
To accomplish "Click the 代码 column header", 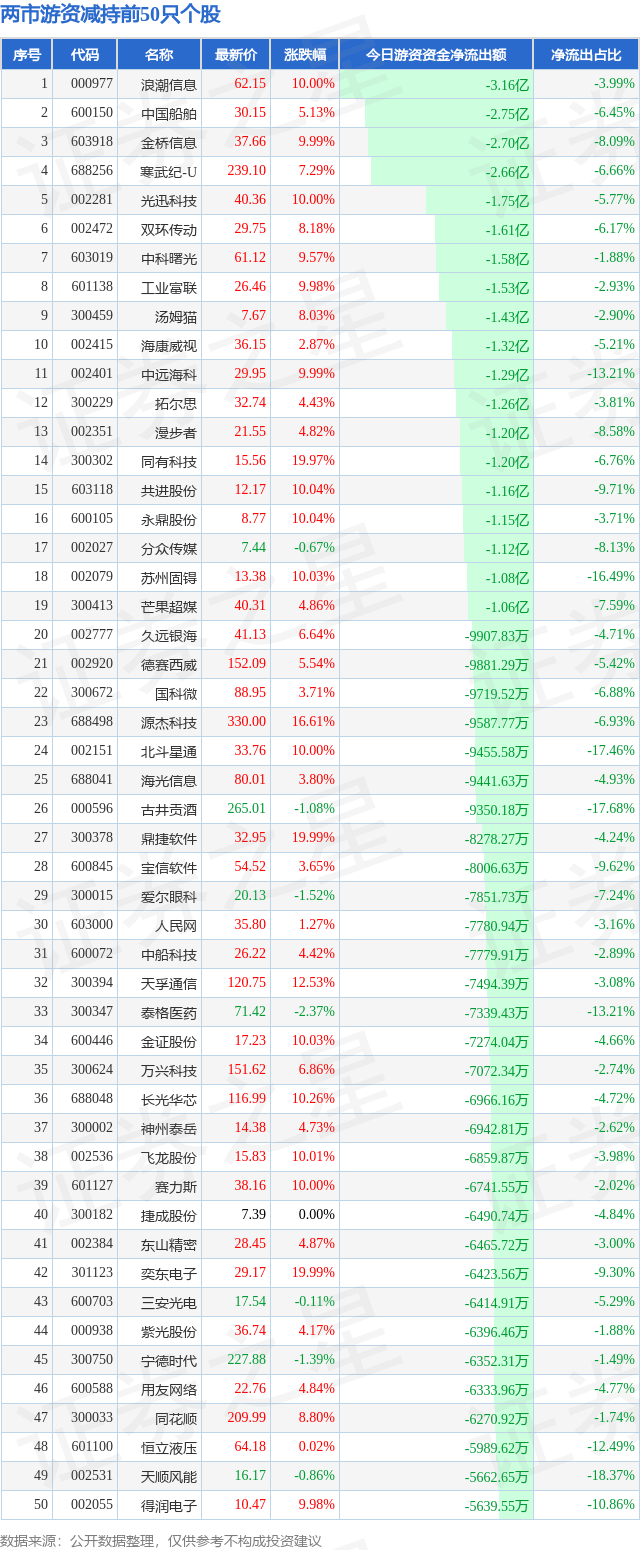I will pos(85,55).
